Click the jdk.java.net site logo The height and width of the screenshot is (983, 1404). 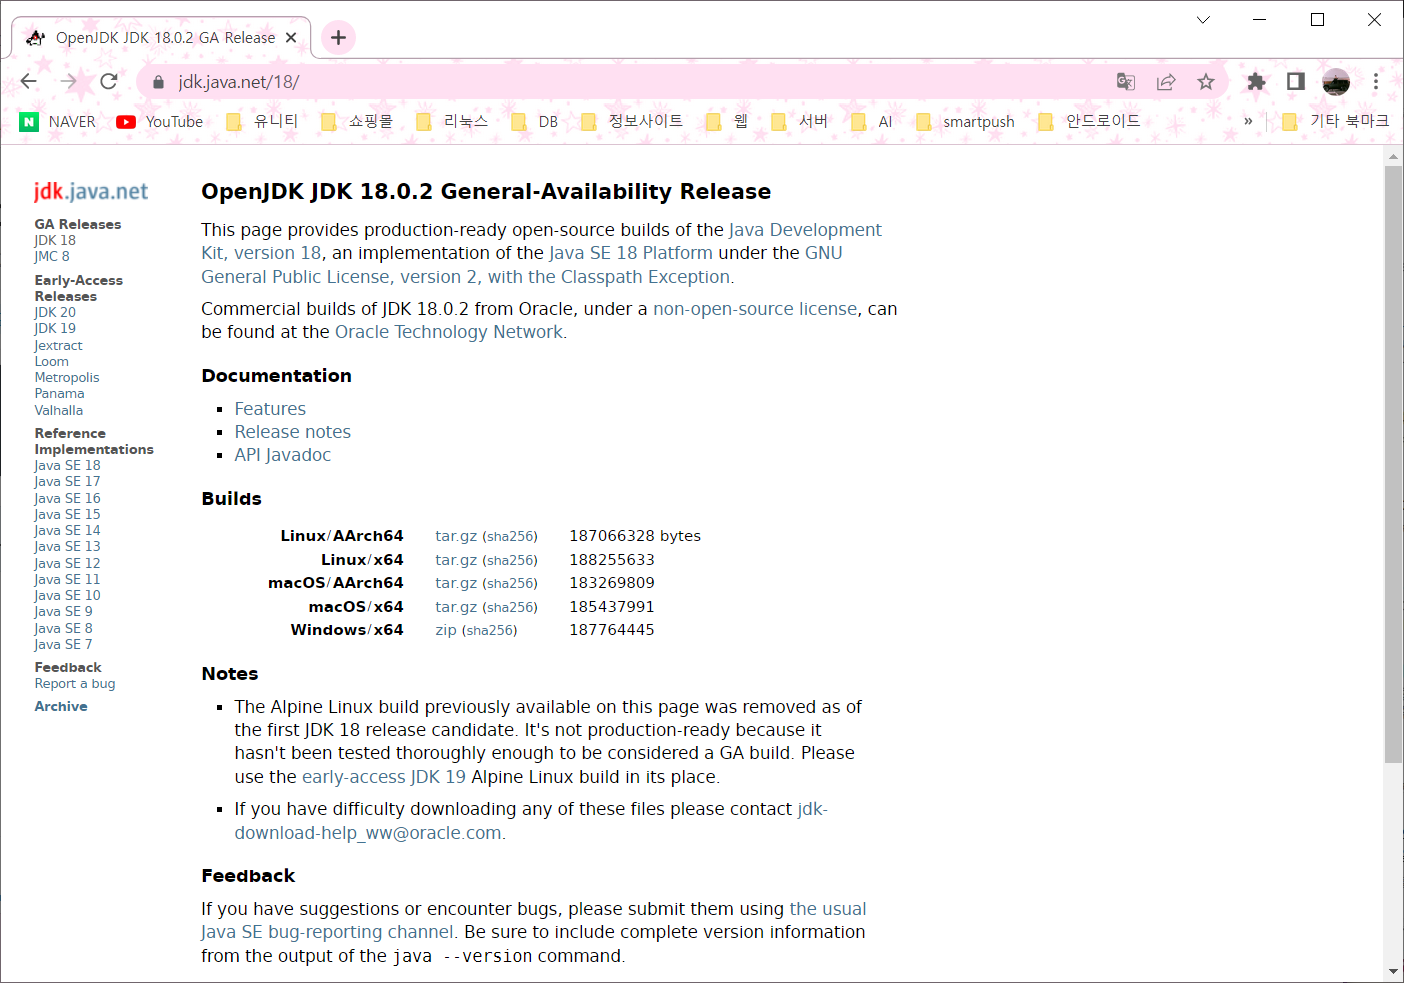point(91,191)
